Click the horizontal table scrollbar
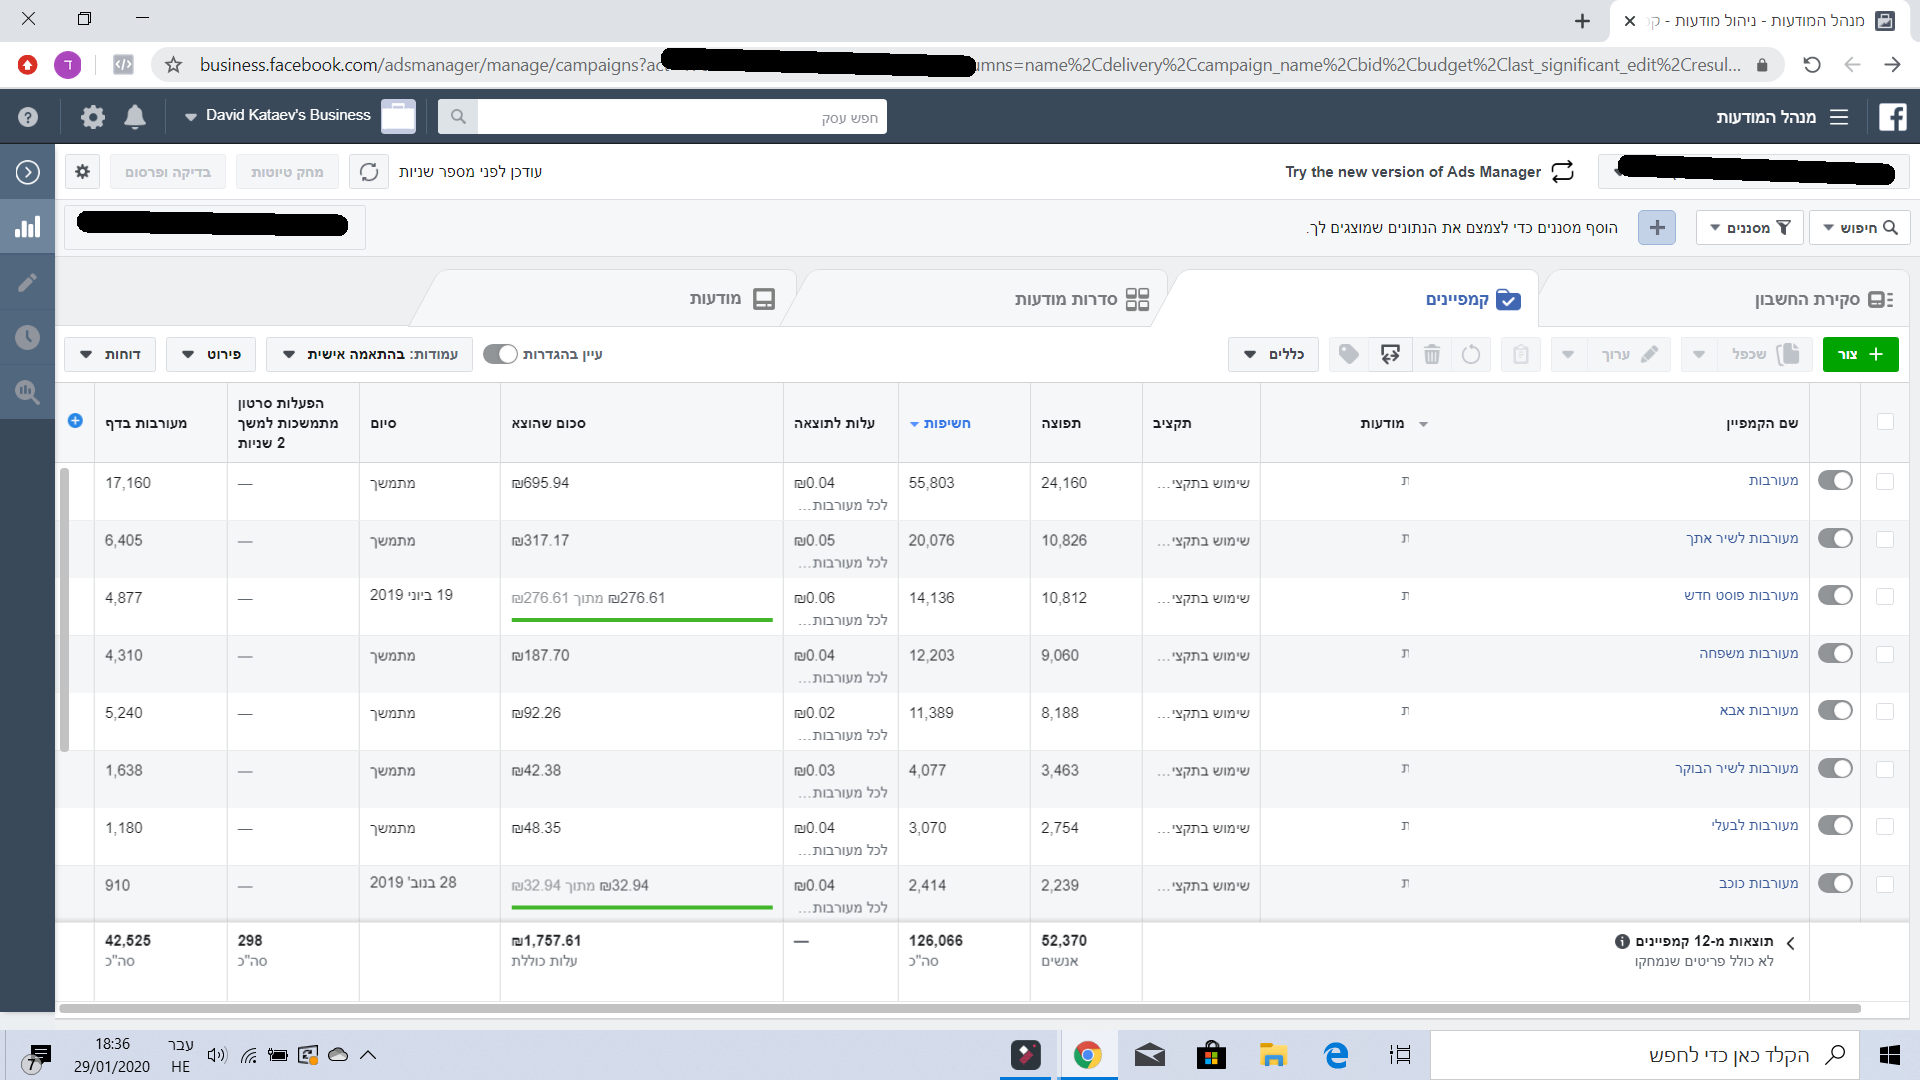Screen dimensions: 1920x1080 click(959, 1008)
